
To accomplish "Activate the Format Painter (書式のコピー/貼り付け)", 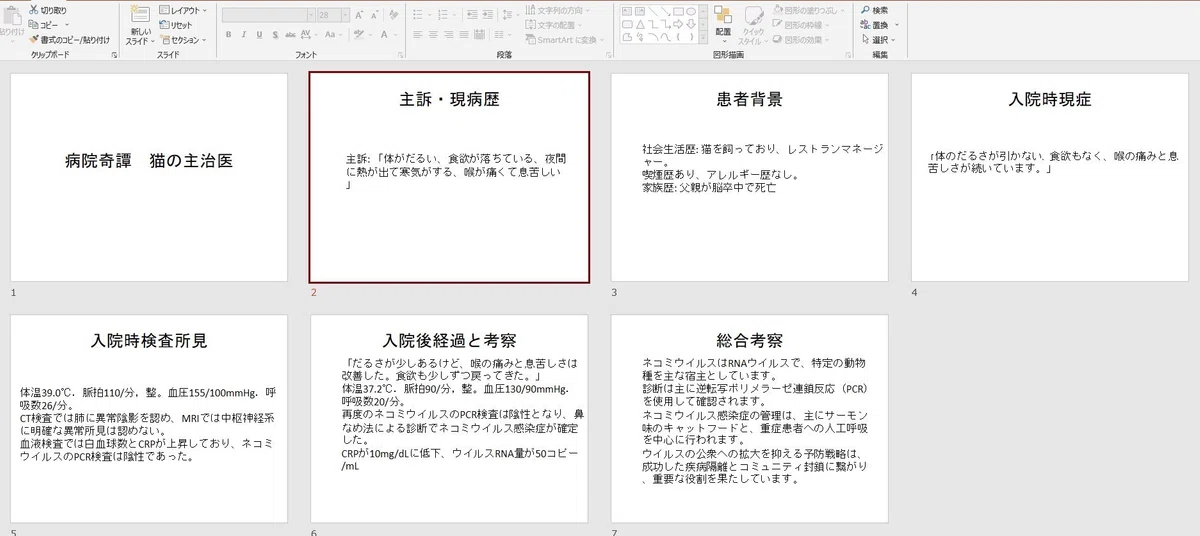I will pos(69,39).
